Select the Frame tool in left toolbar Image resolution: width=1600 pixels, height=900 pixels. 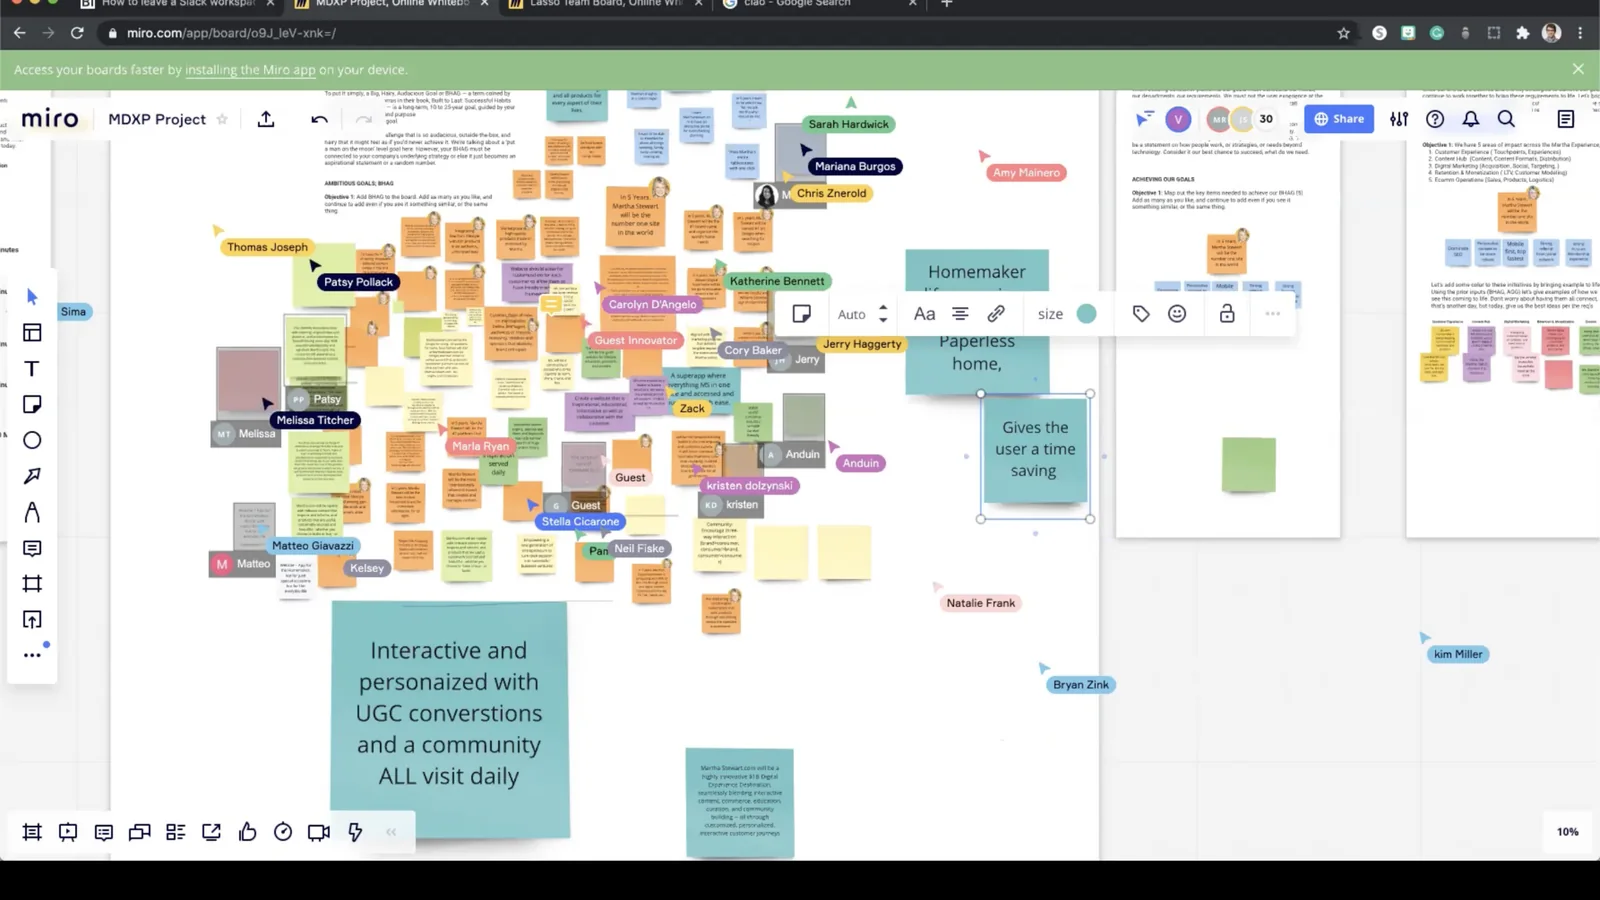tap(32, 584)
